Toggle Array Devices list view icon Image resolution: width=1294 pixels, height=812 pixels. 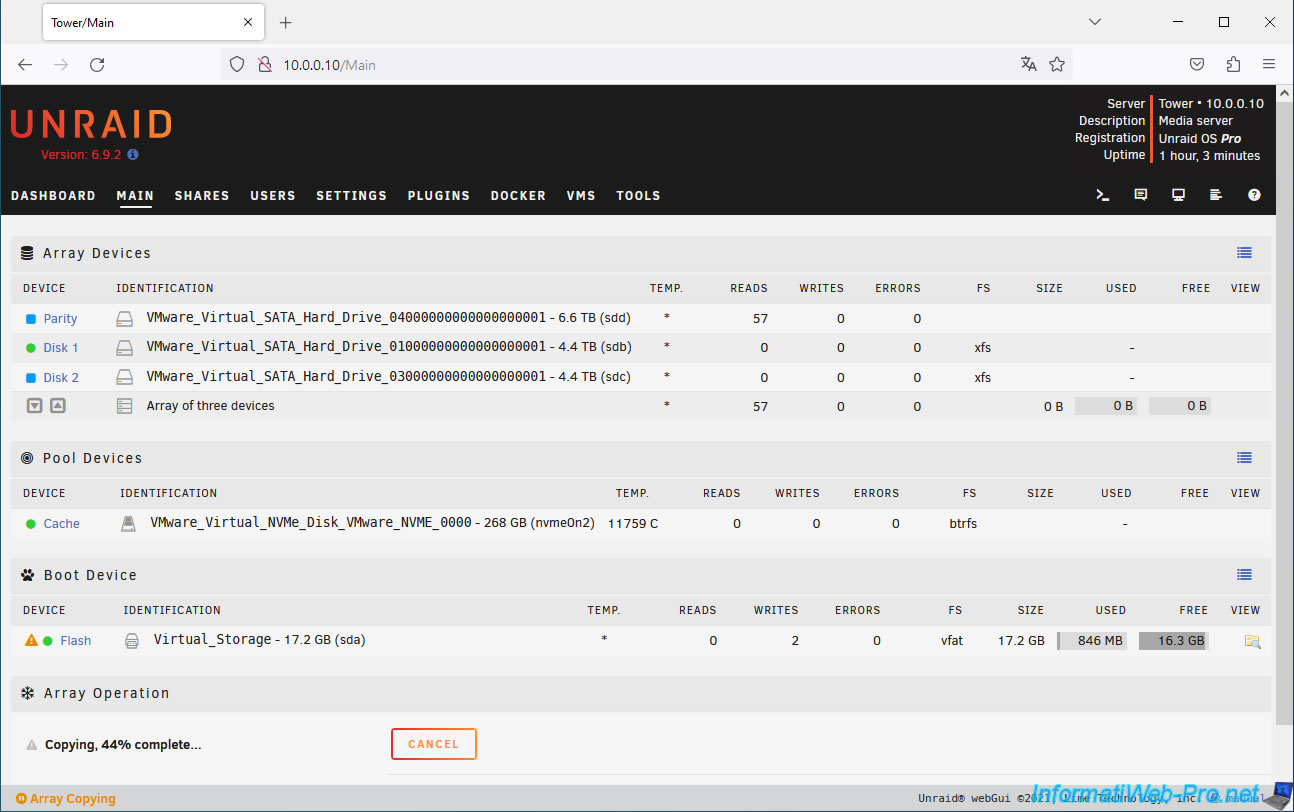click(x=1244, y=253)
